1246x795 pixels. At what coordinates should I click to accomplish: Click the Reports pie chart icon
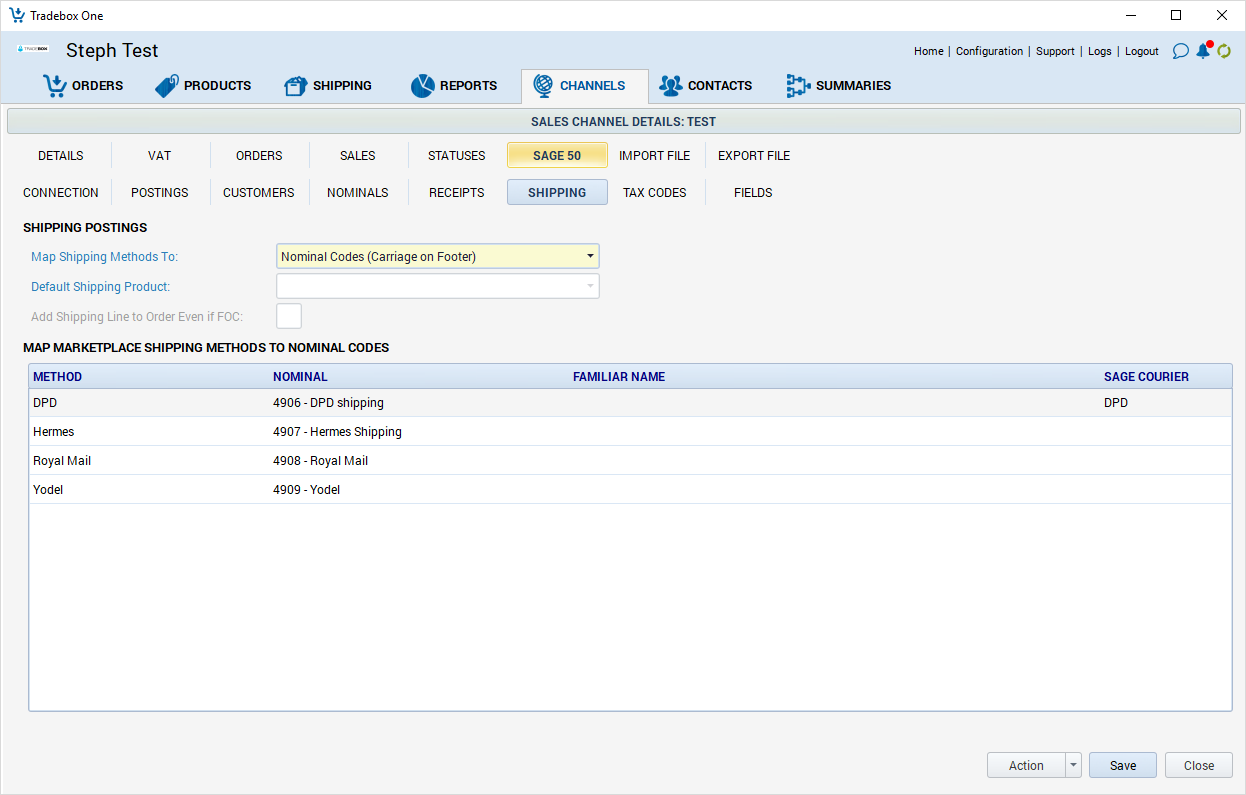pos(422,86)
